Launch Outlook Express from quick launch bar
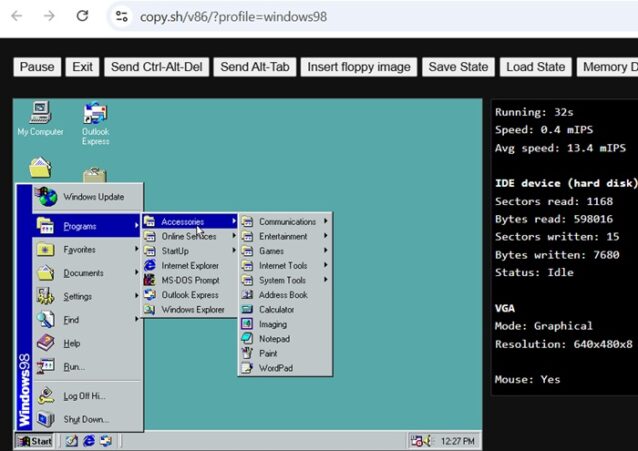Viewport: 638px width, 451px height. click(x=106, y=440)
